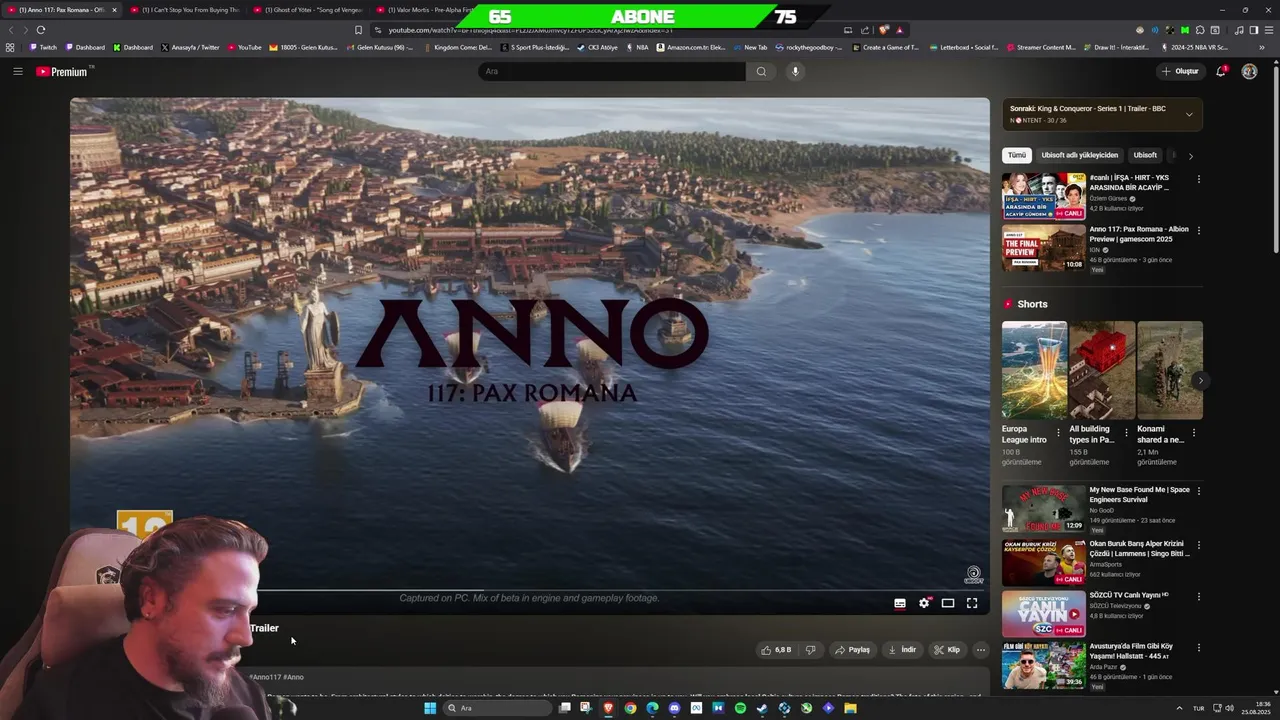This screenshot has width=1280, height=720.
Task: Open 'Okan Buruk Barış Alper Krizini' video title
Action: (1139, 549)
